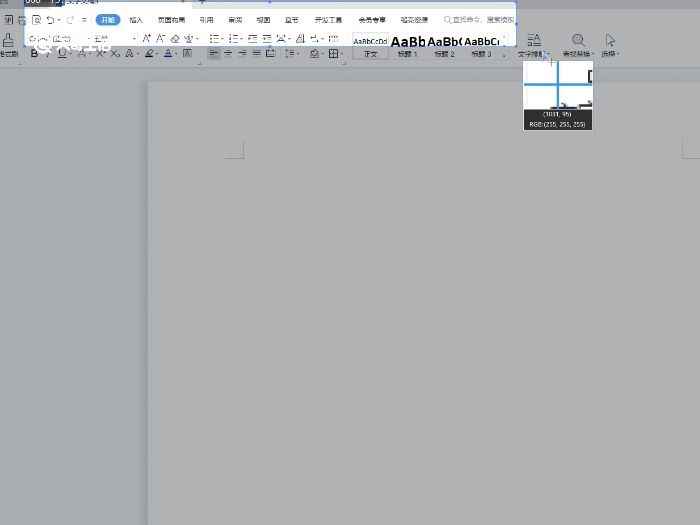Place the cursor in the blank document page
The height and width of the screenshot is (525, 700).
pos(423,303)
